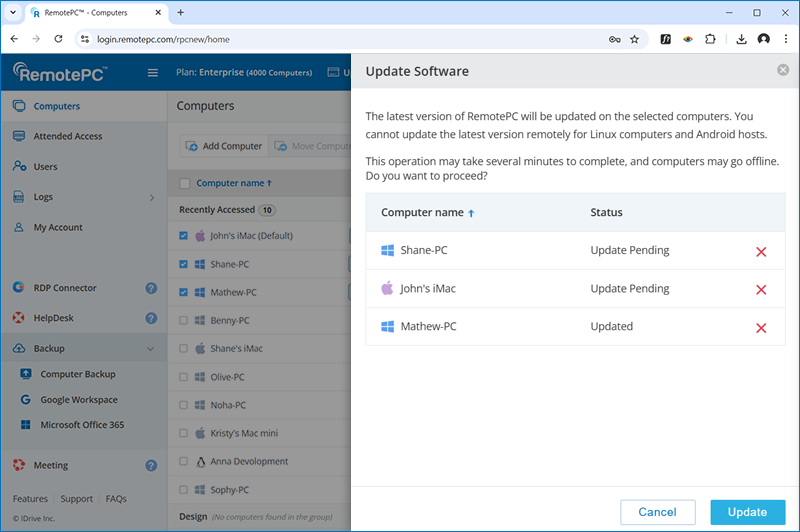The image size is (800, 532).
Task: Click the HelpDesk help question icon
Action: 151,318
